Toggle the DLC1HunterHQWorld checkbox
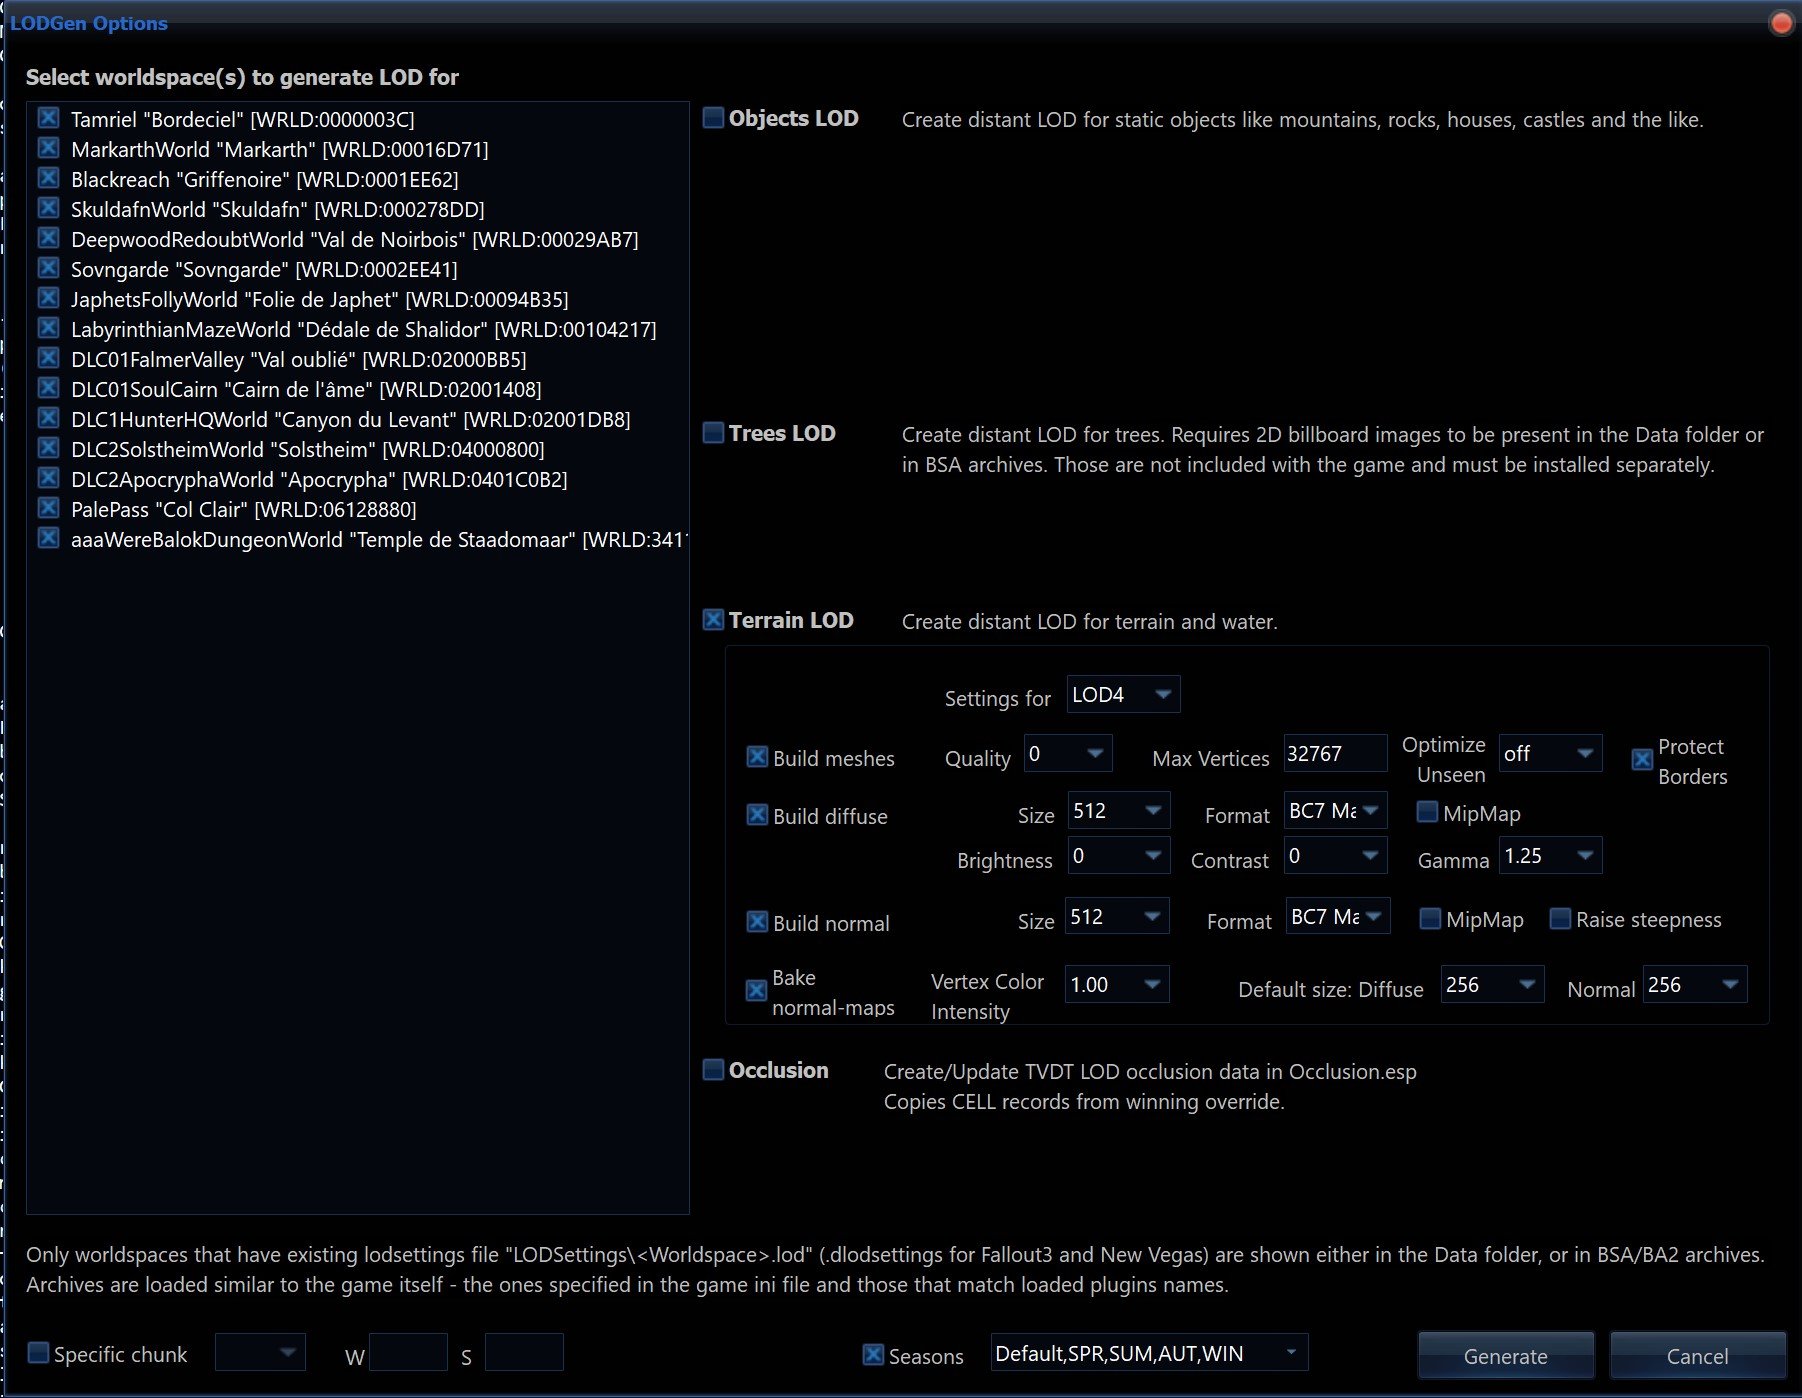The height and width of the screenshot is (1398, 1802). click(x=48, y=418)
